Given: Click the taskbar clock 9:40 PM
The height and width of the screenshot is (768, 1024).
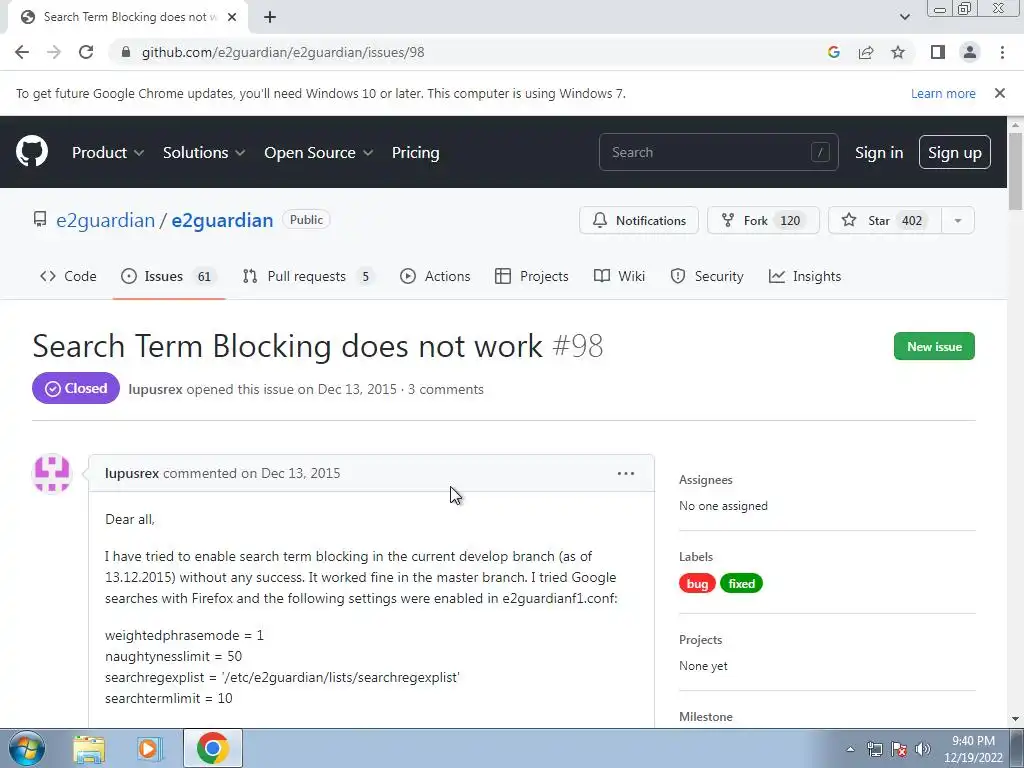Looking at the screenshot, I should tap(973, 741).
